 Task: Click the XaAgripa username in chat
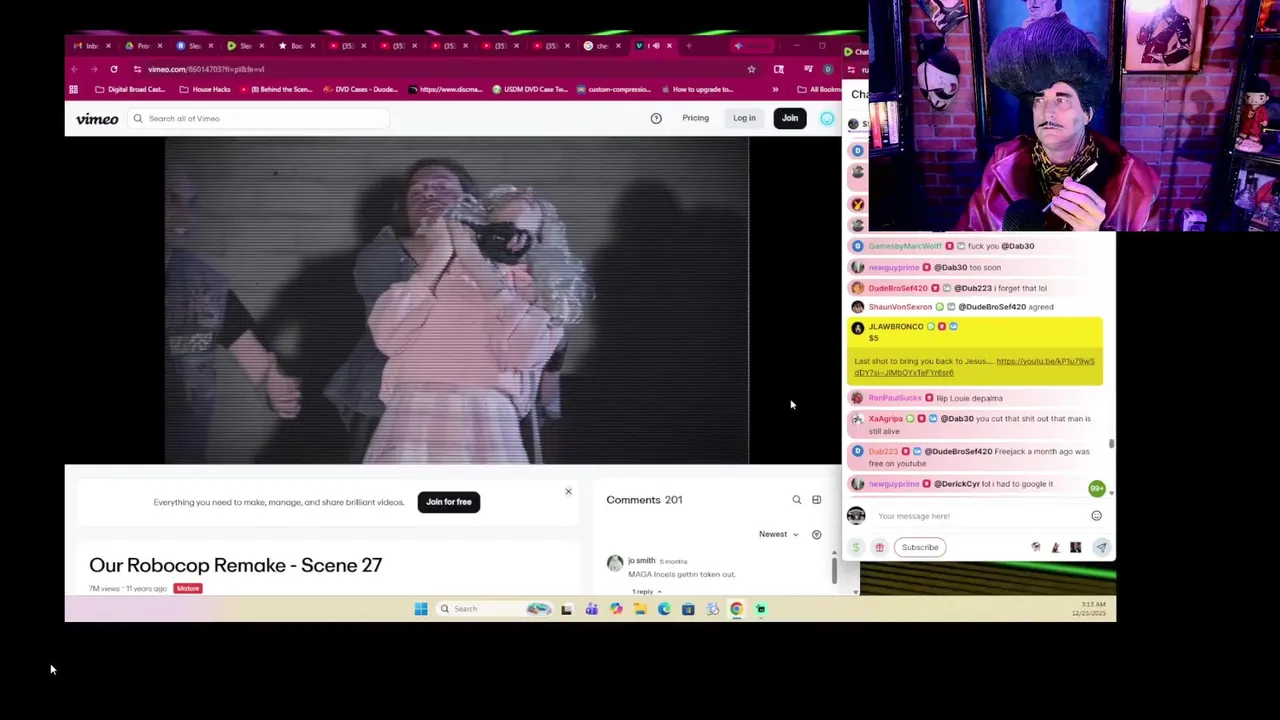click(x=886, y=419)
